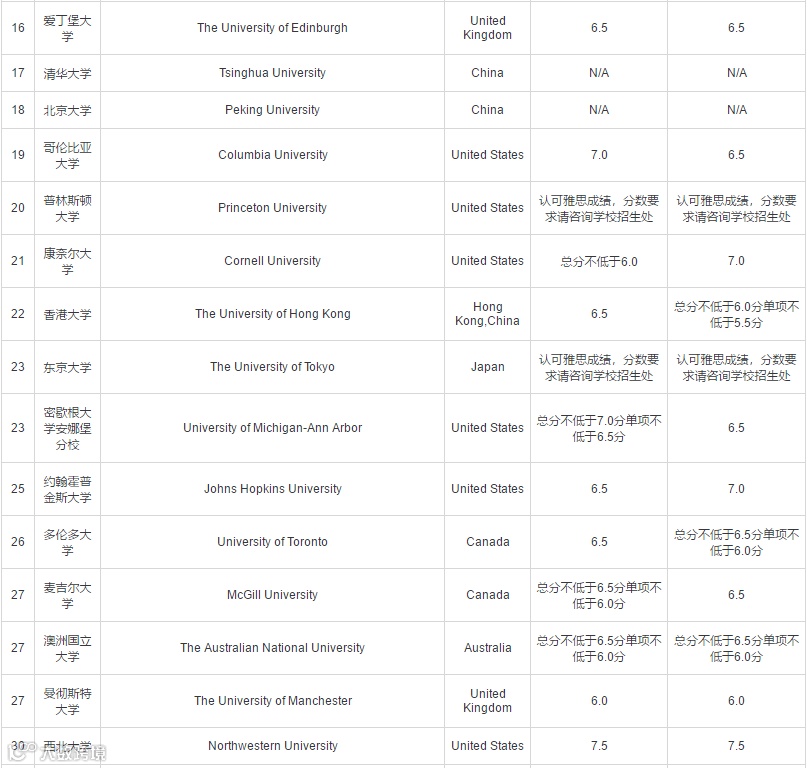Click rank number 20
This screenshot has height=768, width=810.
click(18, 208)
